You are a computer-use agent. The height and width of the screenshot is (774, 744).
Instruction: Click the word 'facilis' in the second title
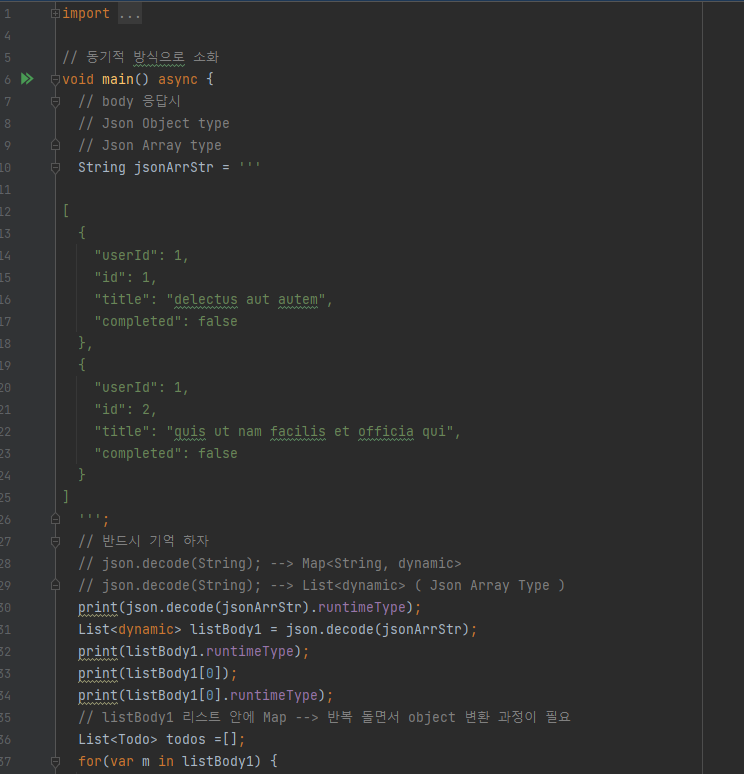(298, 431)
